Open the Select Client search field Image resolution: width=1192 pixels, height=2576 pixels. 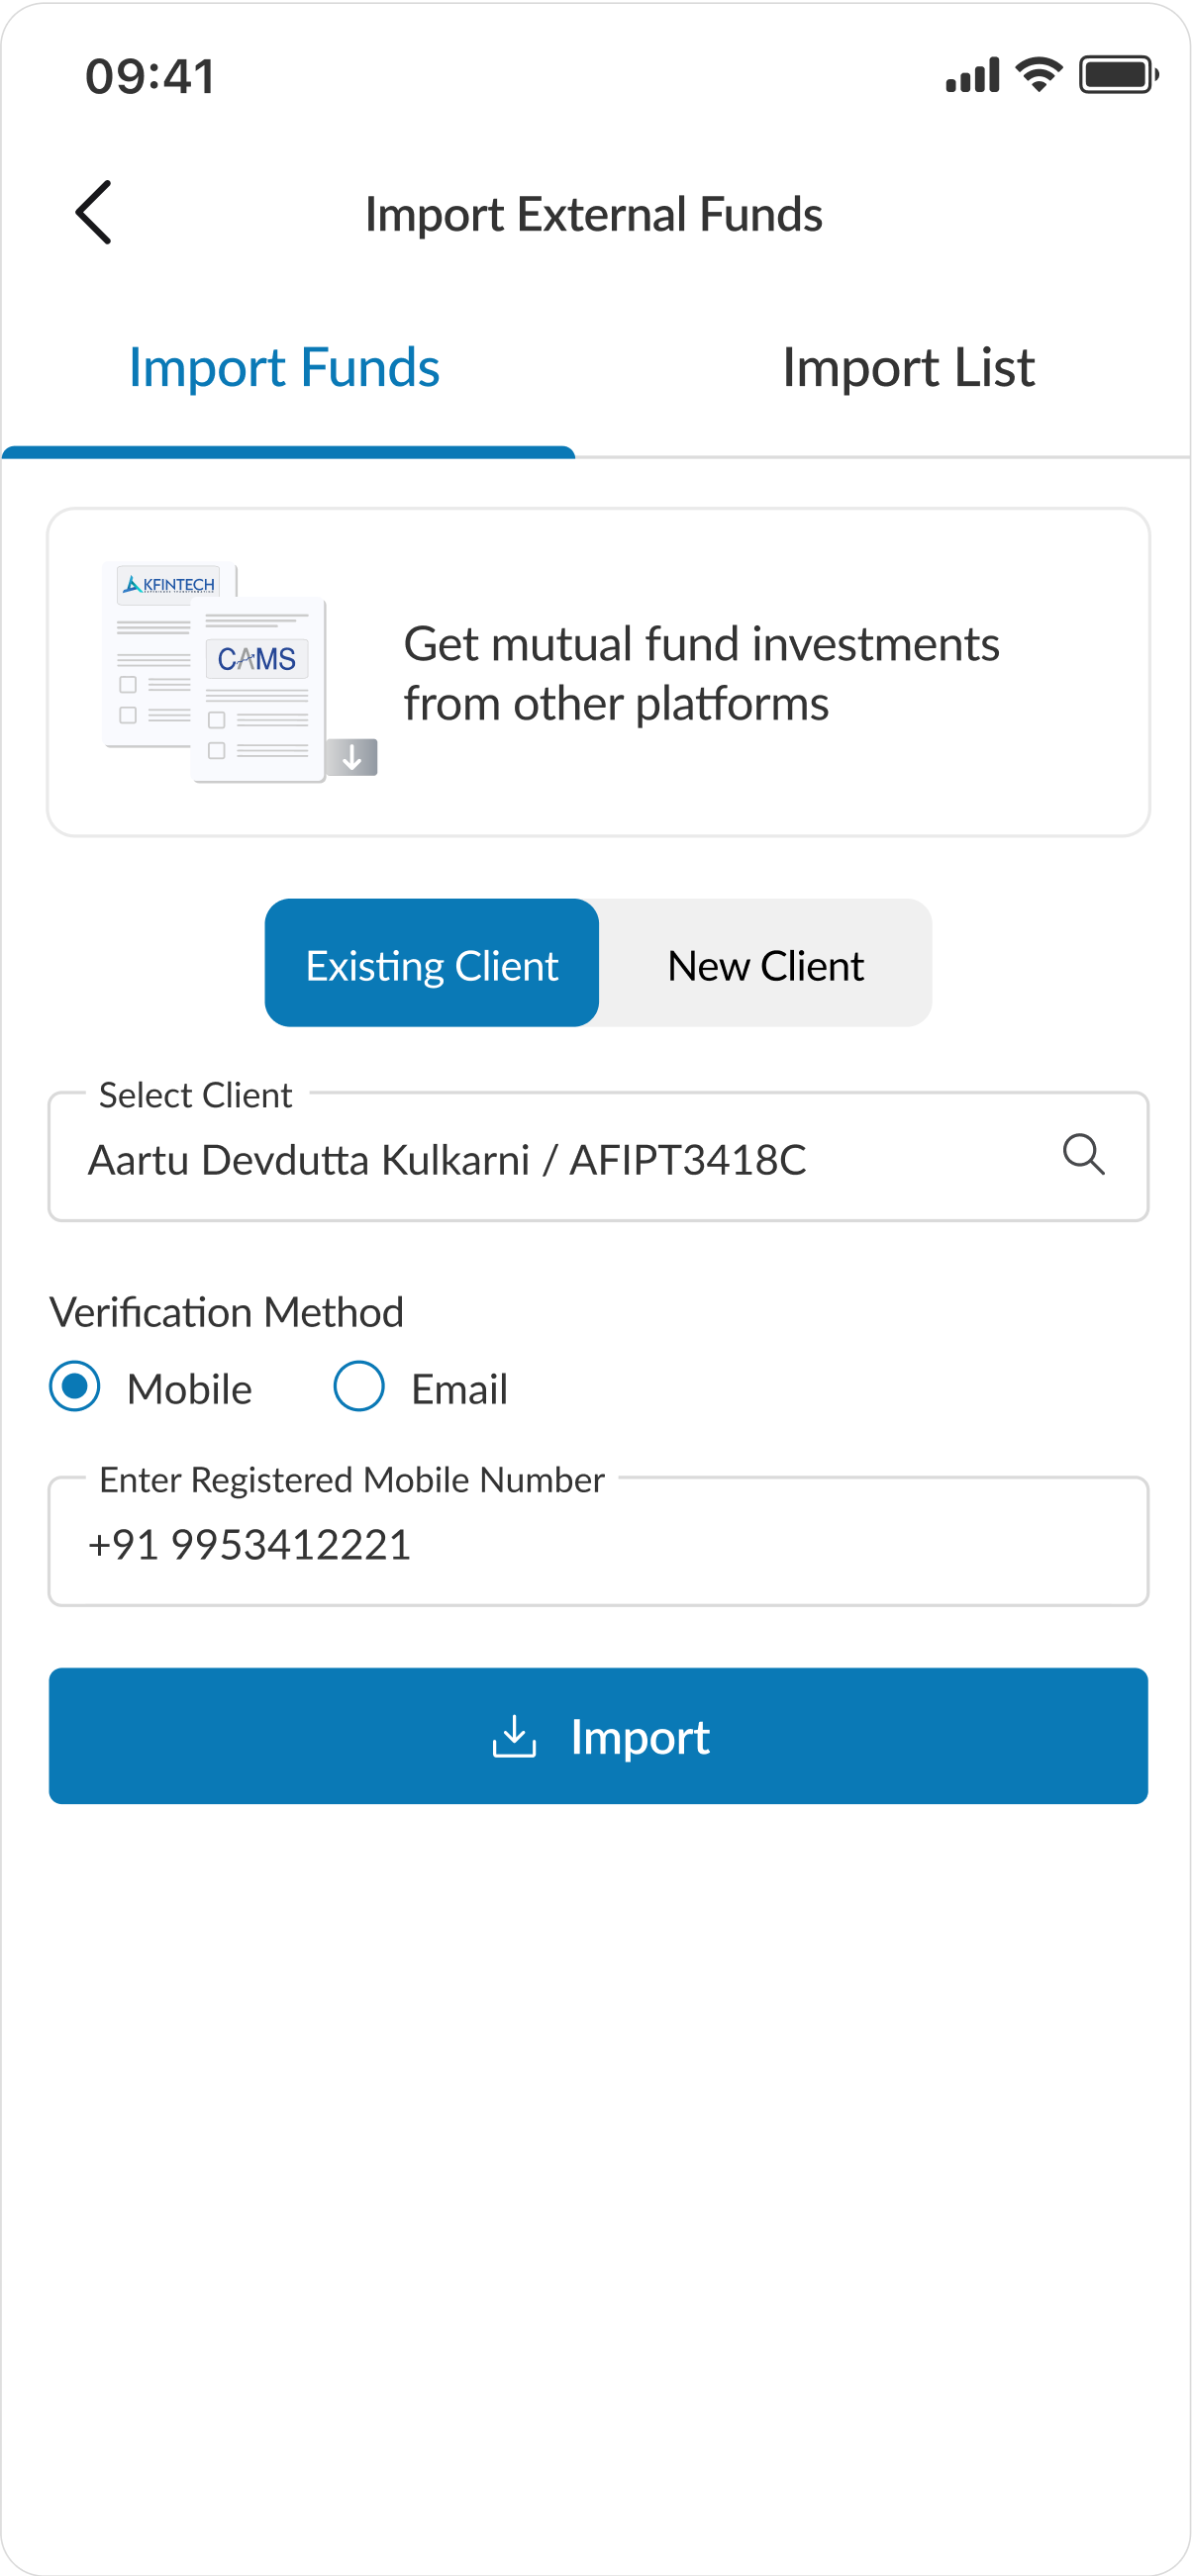tap(560, 1159)
